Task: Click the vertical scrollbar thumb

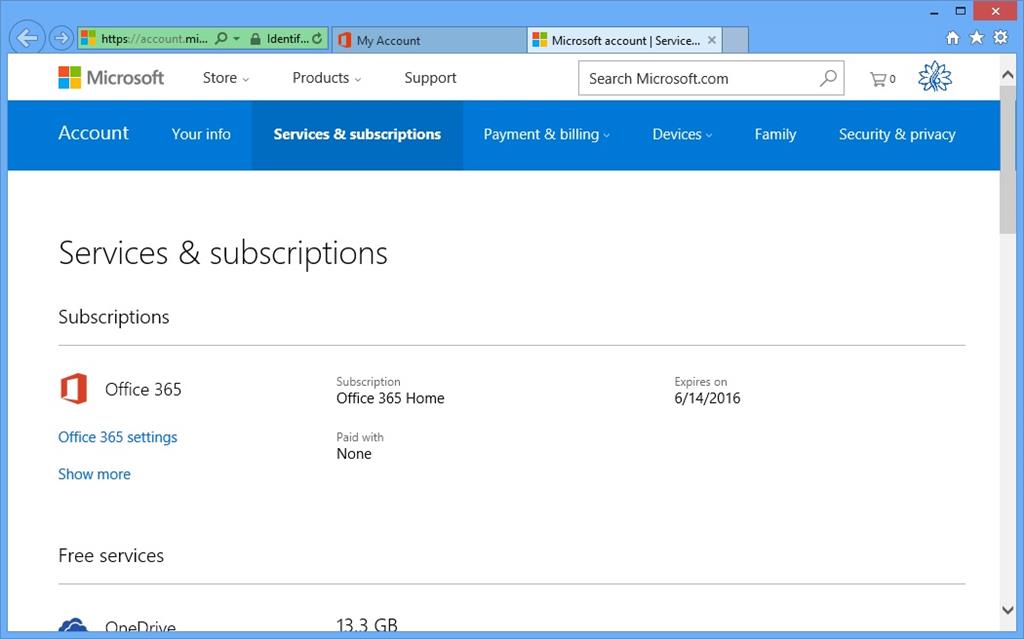Action: 1007,160
